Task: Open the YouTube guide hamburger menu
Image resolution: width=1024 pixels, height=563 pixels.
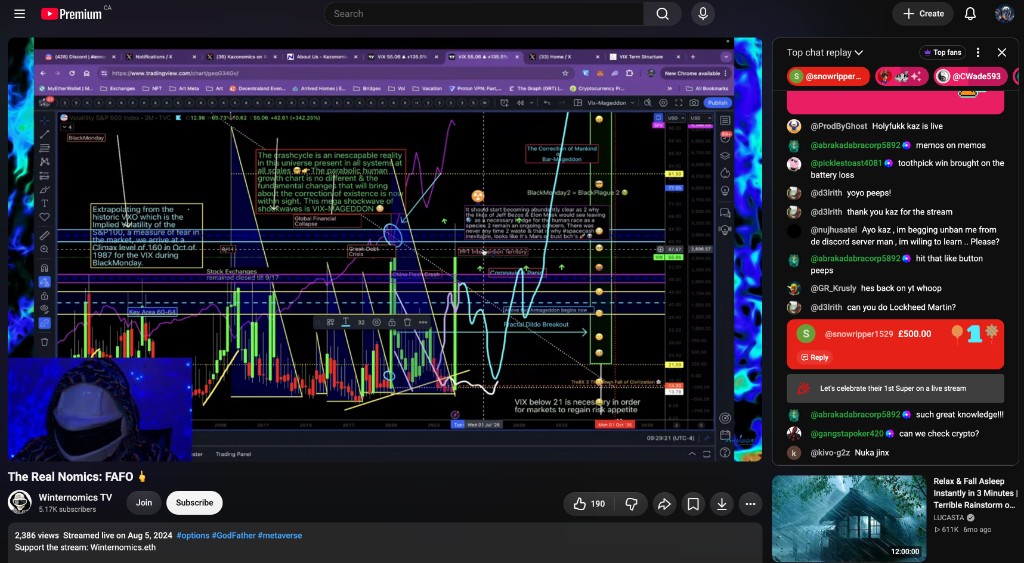Action: (20, 14)
